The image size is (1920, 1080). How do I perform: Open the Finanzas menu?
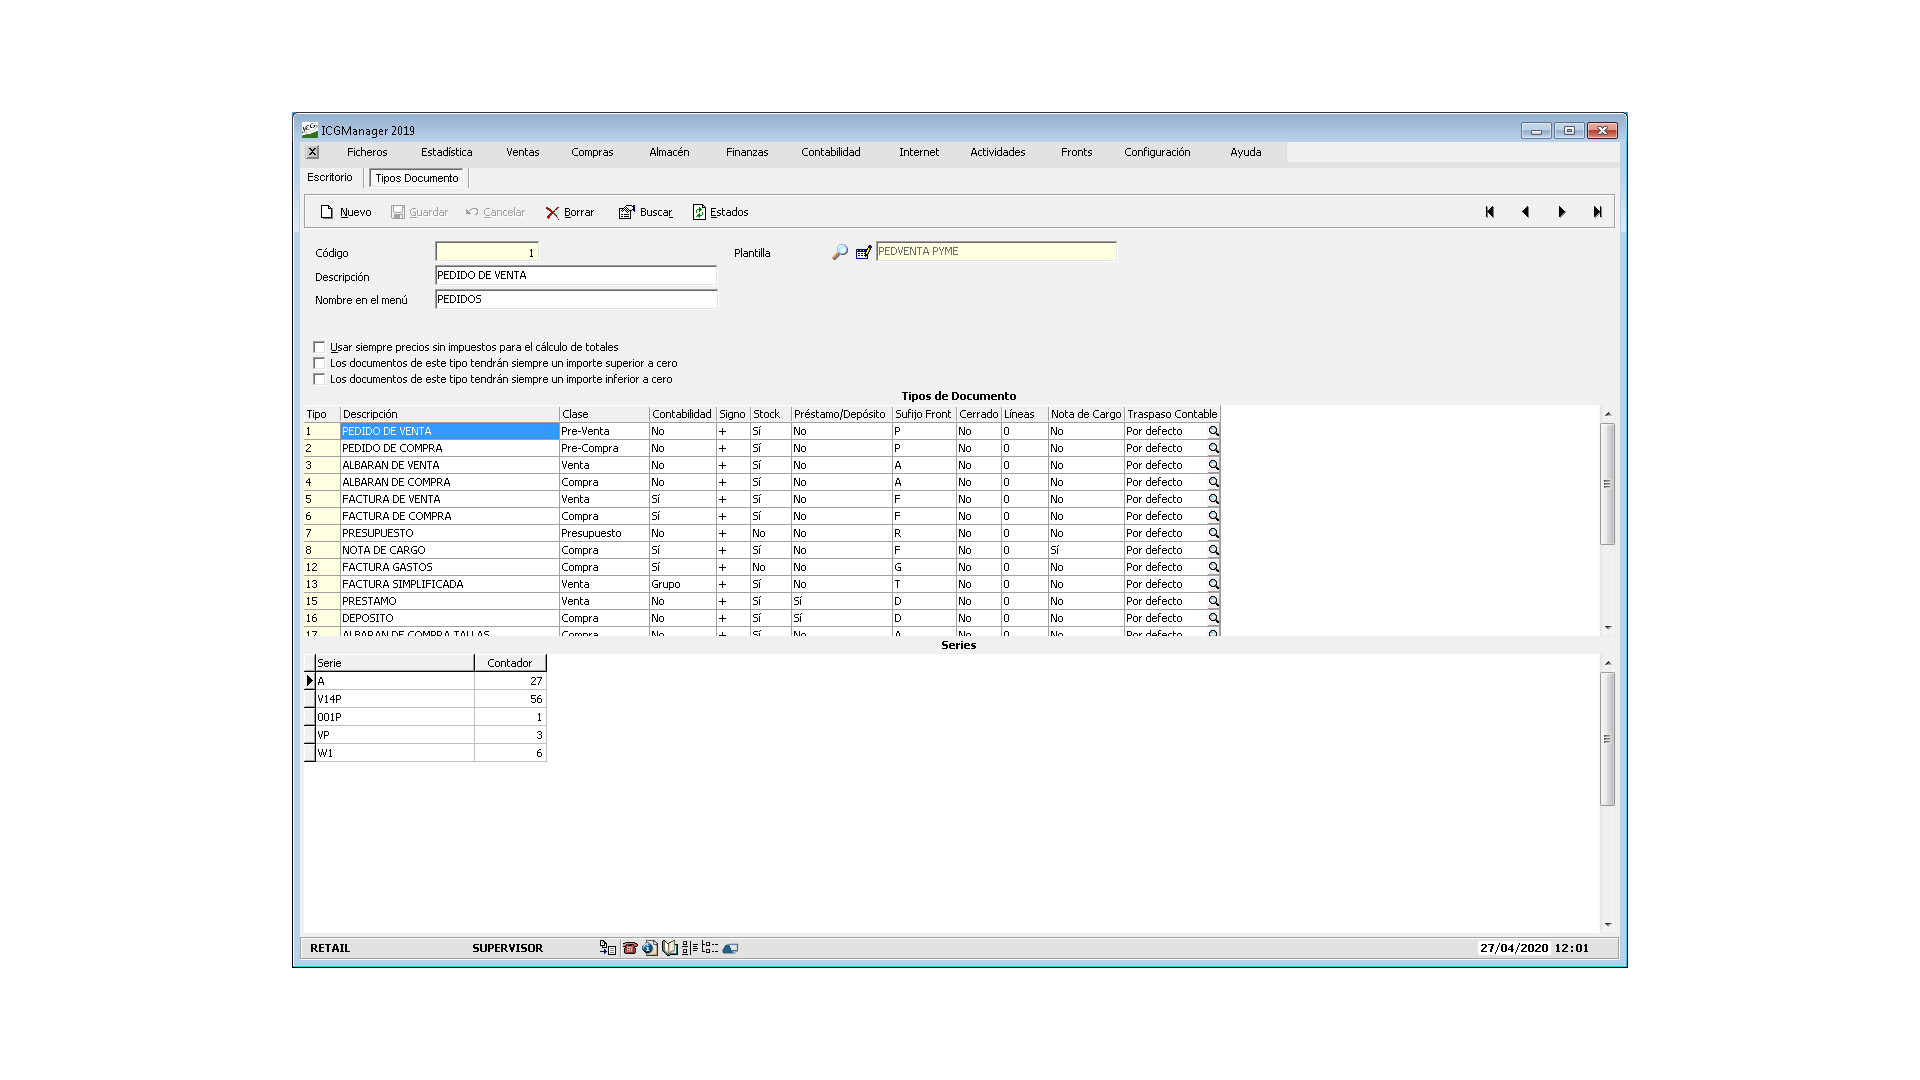(747, 152)
